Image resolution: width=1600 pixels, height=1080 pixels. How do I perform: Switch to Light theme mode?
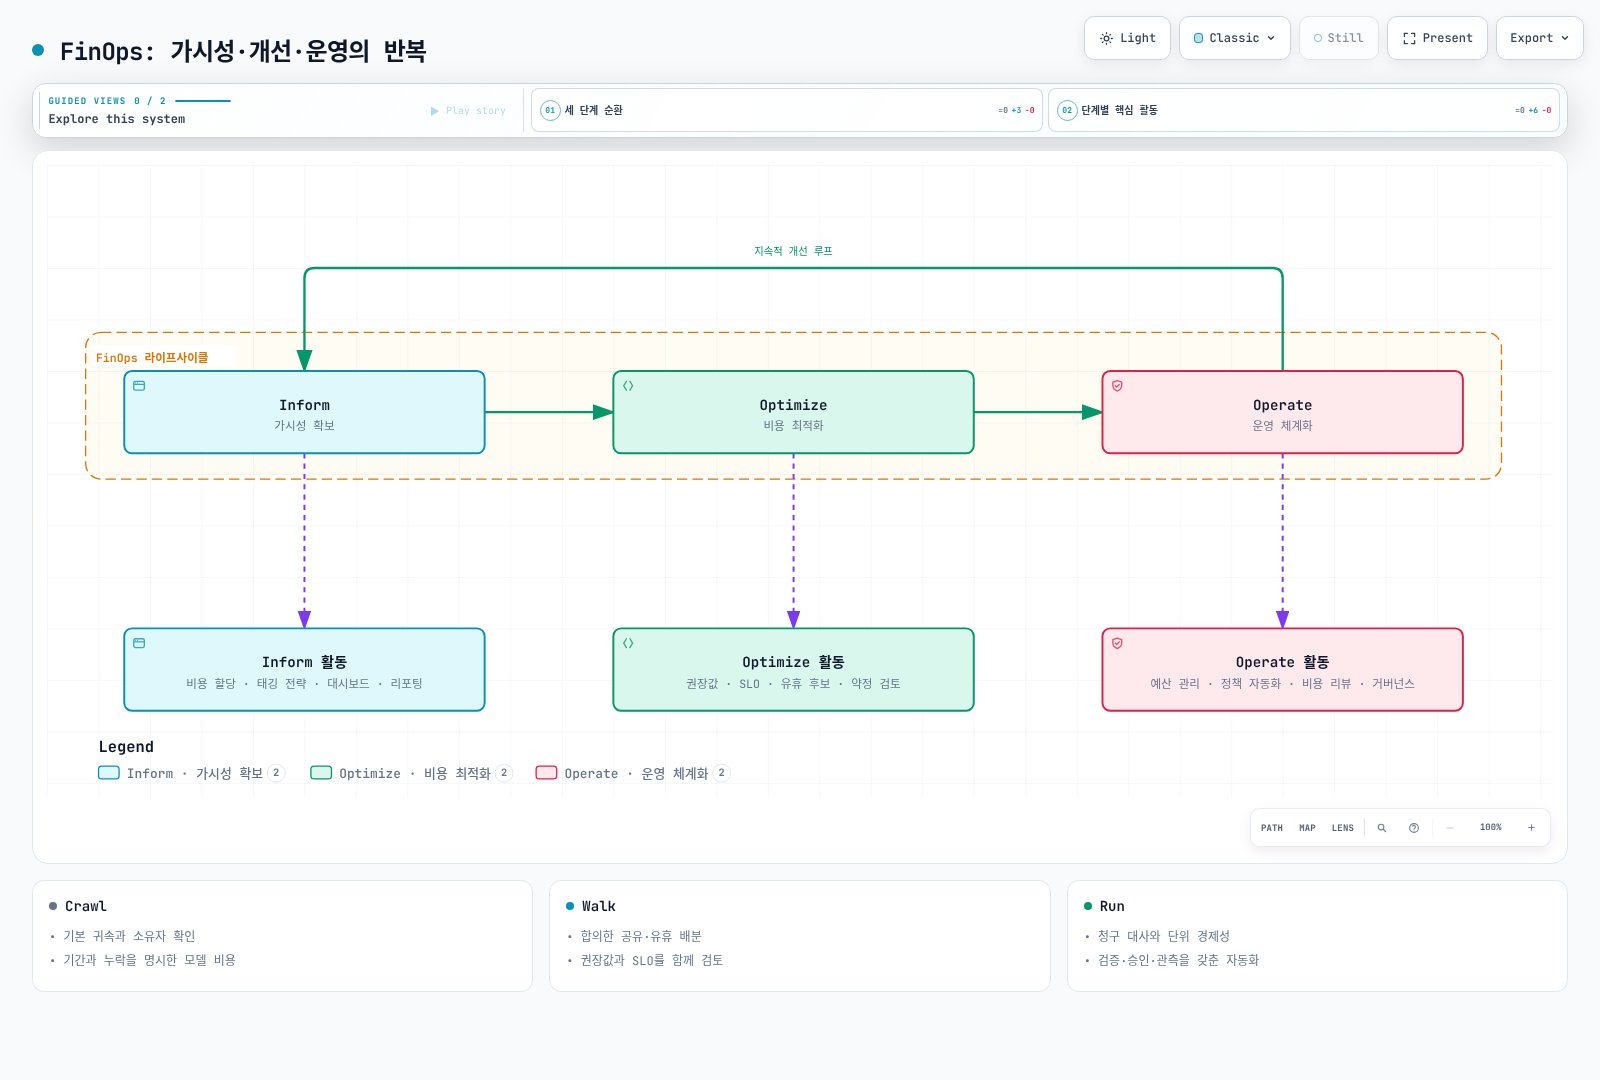pos(1127,38)
